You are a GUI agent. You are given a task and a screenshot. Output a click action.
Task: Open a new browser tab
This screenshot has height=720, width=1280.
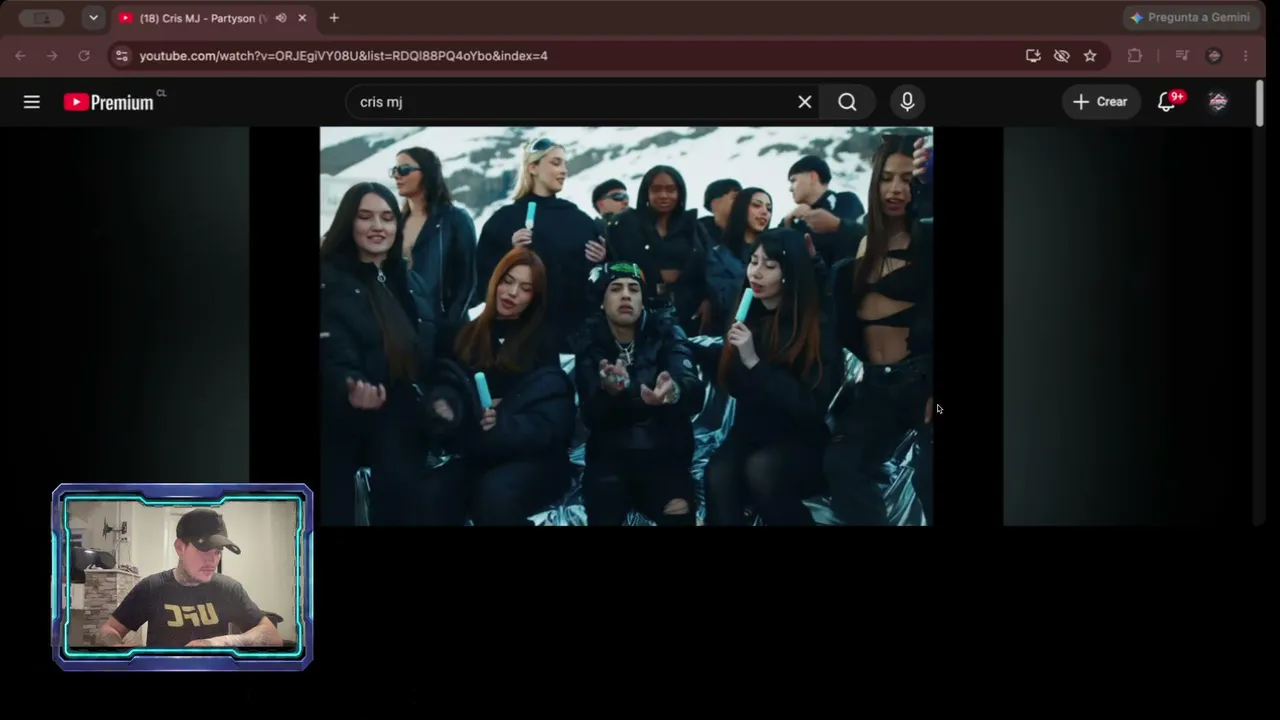[334, 18]
